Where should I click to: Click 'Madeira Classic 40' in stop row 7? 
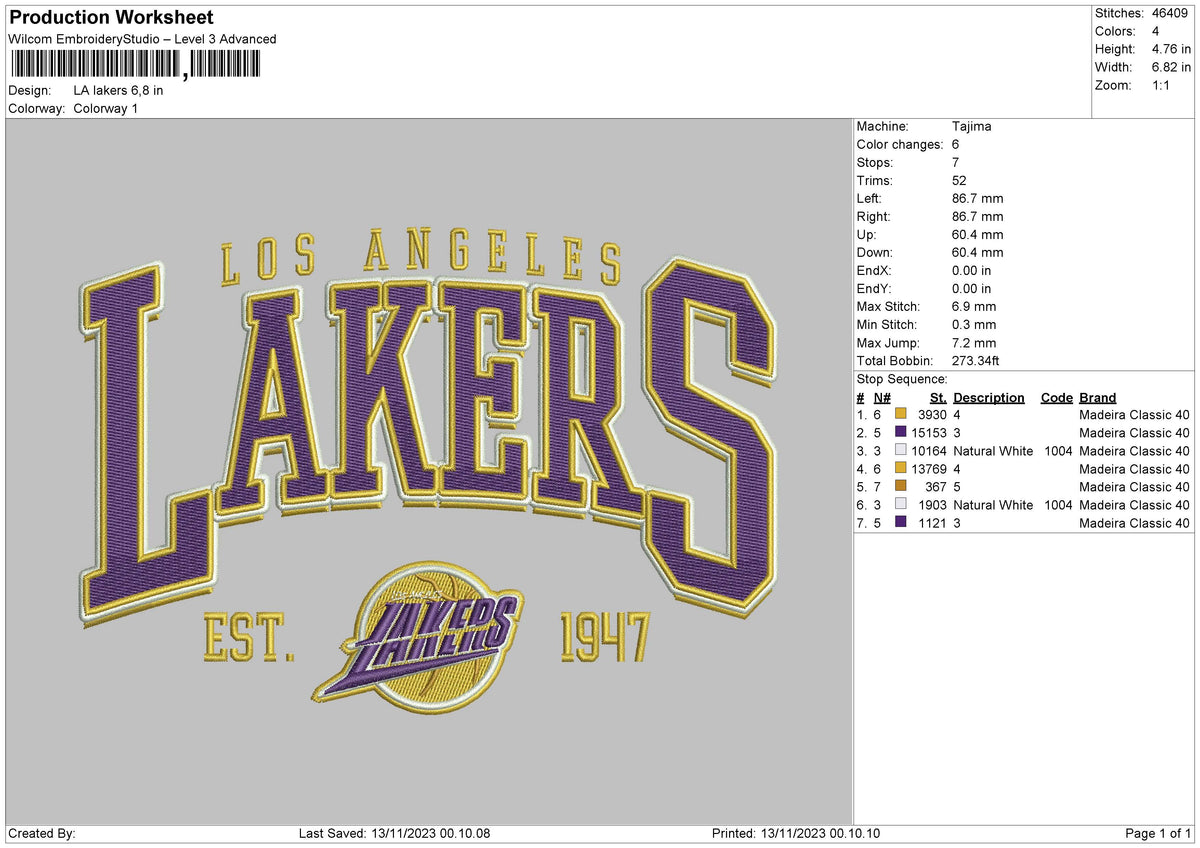tap(1134, 523)
